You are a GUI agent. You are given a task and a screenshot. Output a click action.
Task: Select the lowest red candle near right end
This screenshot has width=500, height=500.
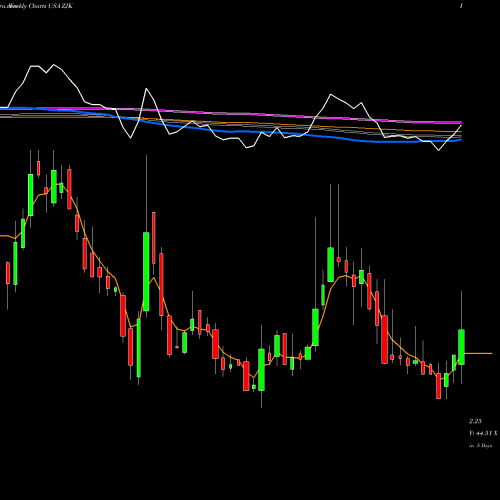pos(438,386)
